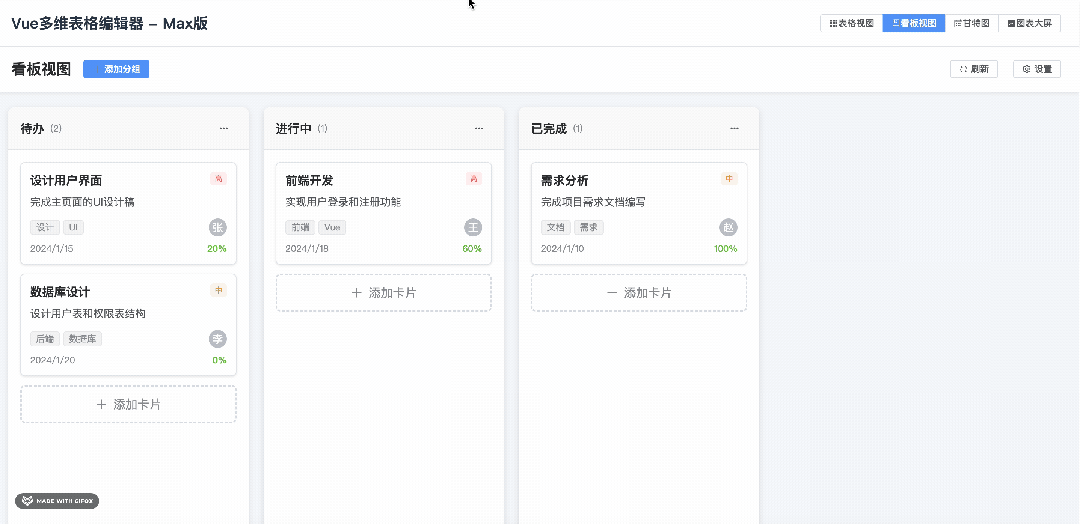This screenshot has width=1081, height=525.
Task: Click the 前端 tag
Action: coord(300,227)
